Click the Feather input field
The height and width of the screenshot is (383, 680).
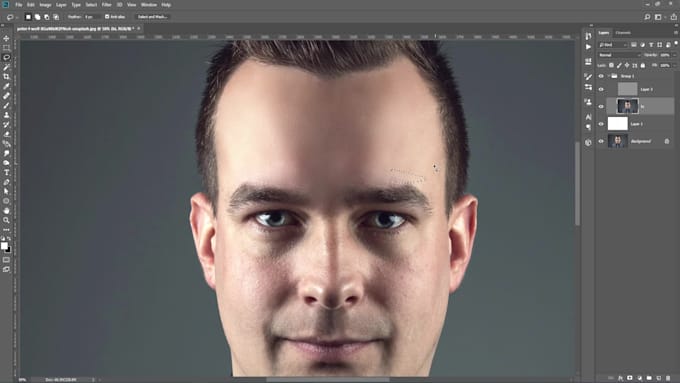92,17
